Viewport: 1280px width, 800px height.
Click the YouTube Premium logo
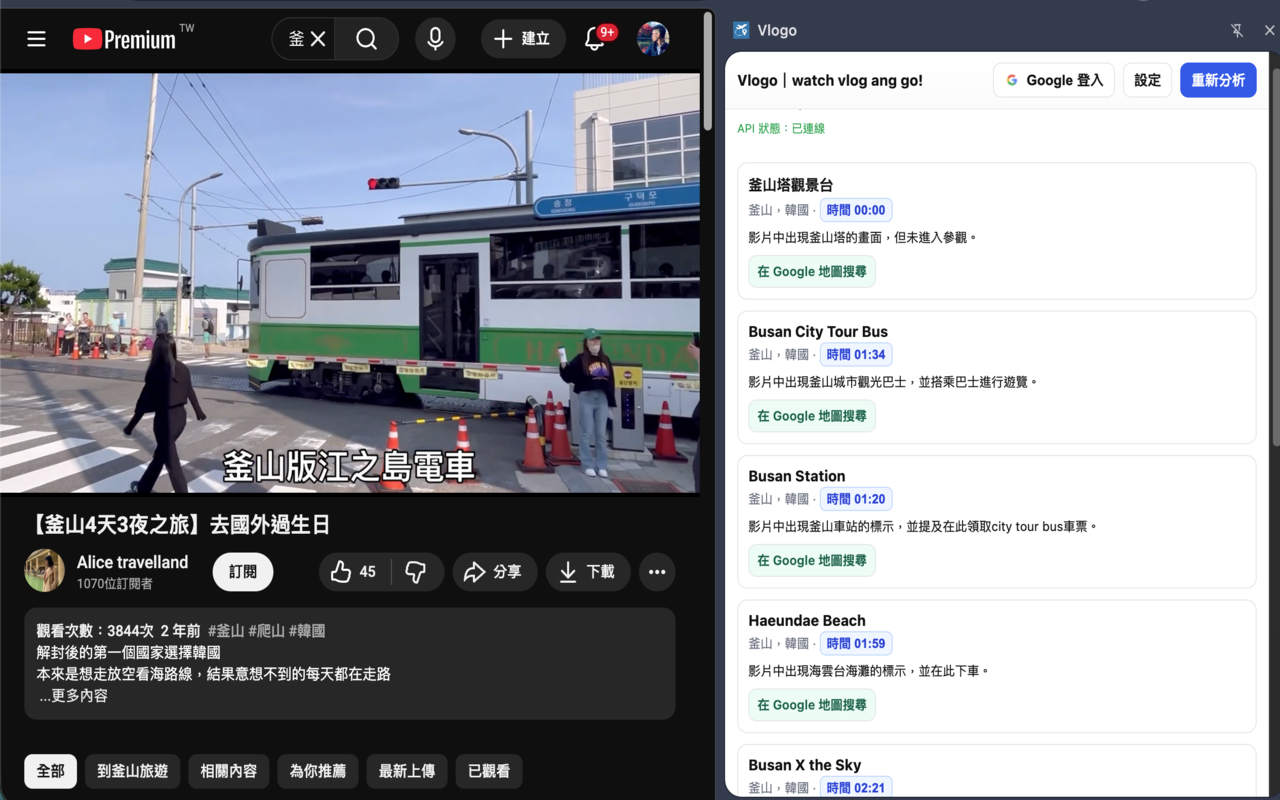(124, 39)
